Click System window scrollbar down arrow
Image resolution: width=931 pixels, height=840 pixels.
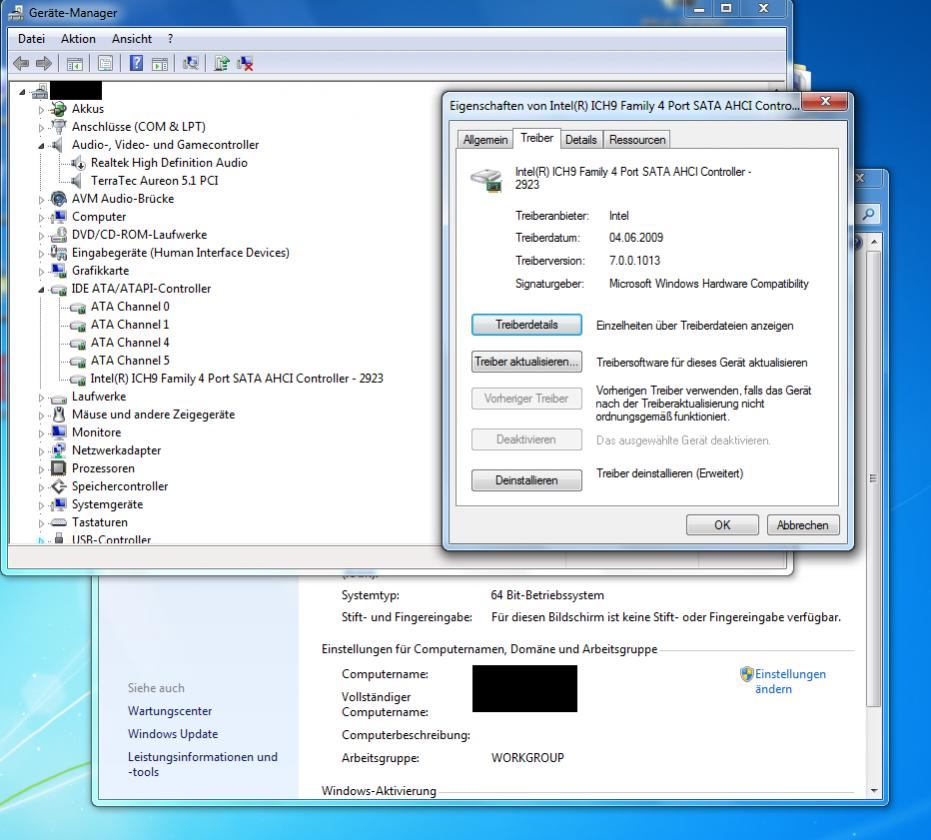click(x=873, y=791)
